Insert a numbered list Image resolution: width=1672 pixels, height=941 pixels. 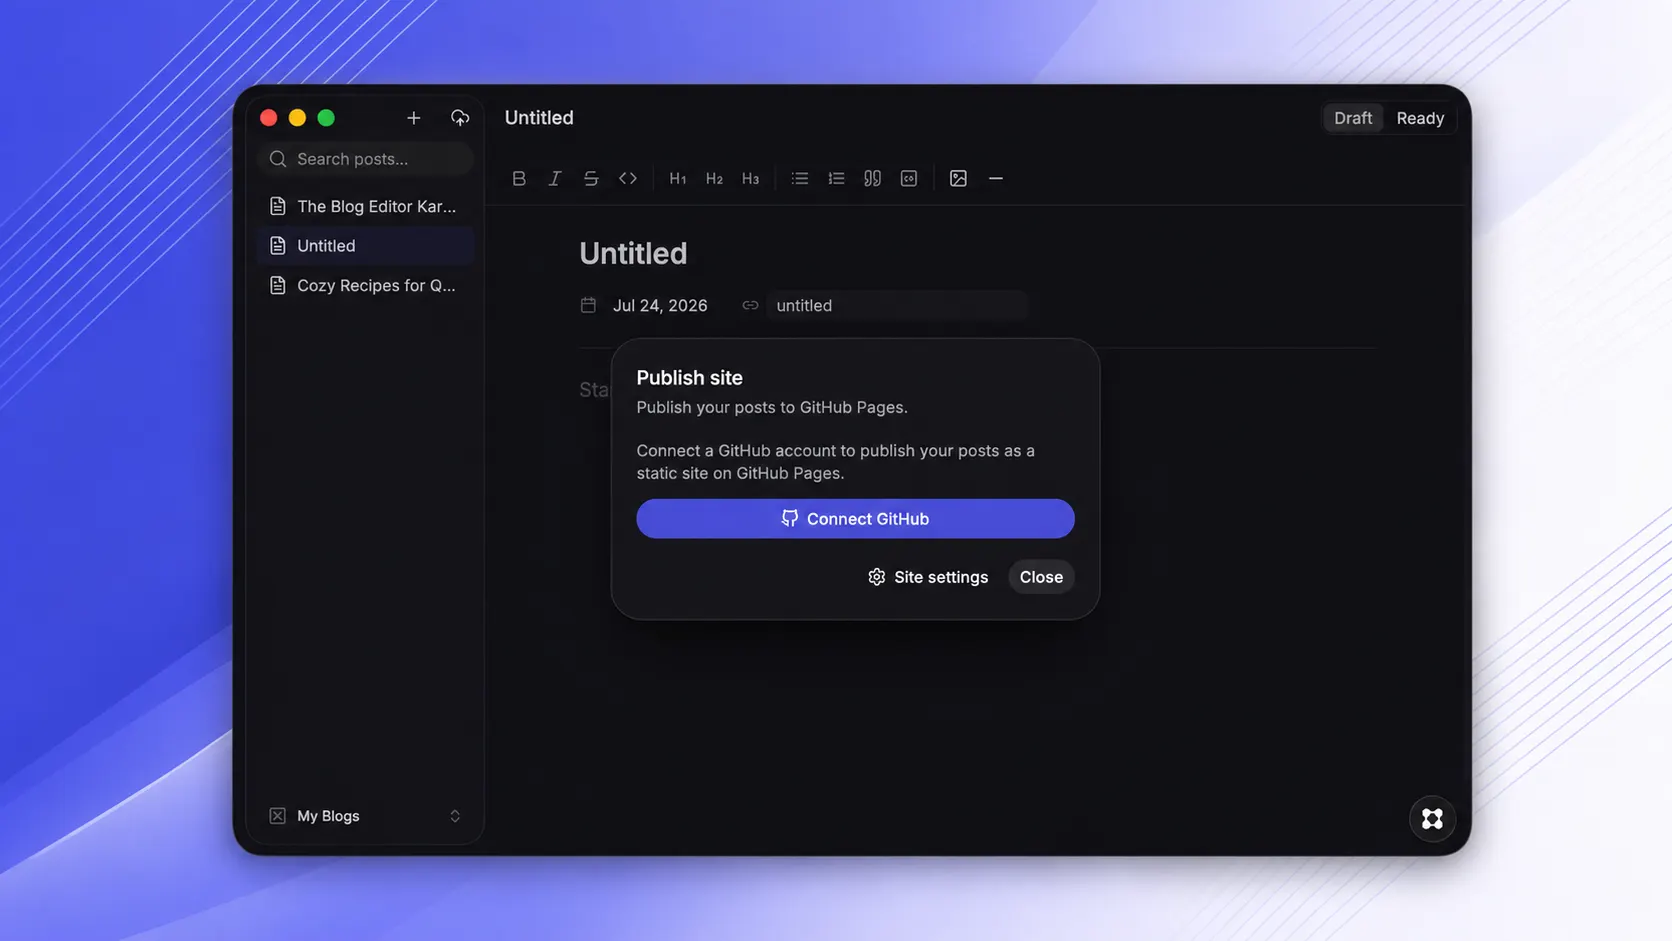coord(836,178)
